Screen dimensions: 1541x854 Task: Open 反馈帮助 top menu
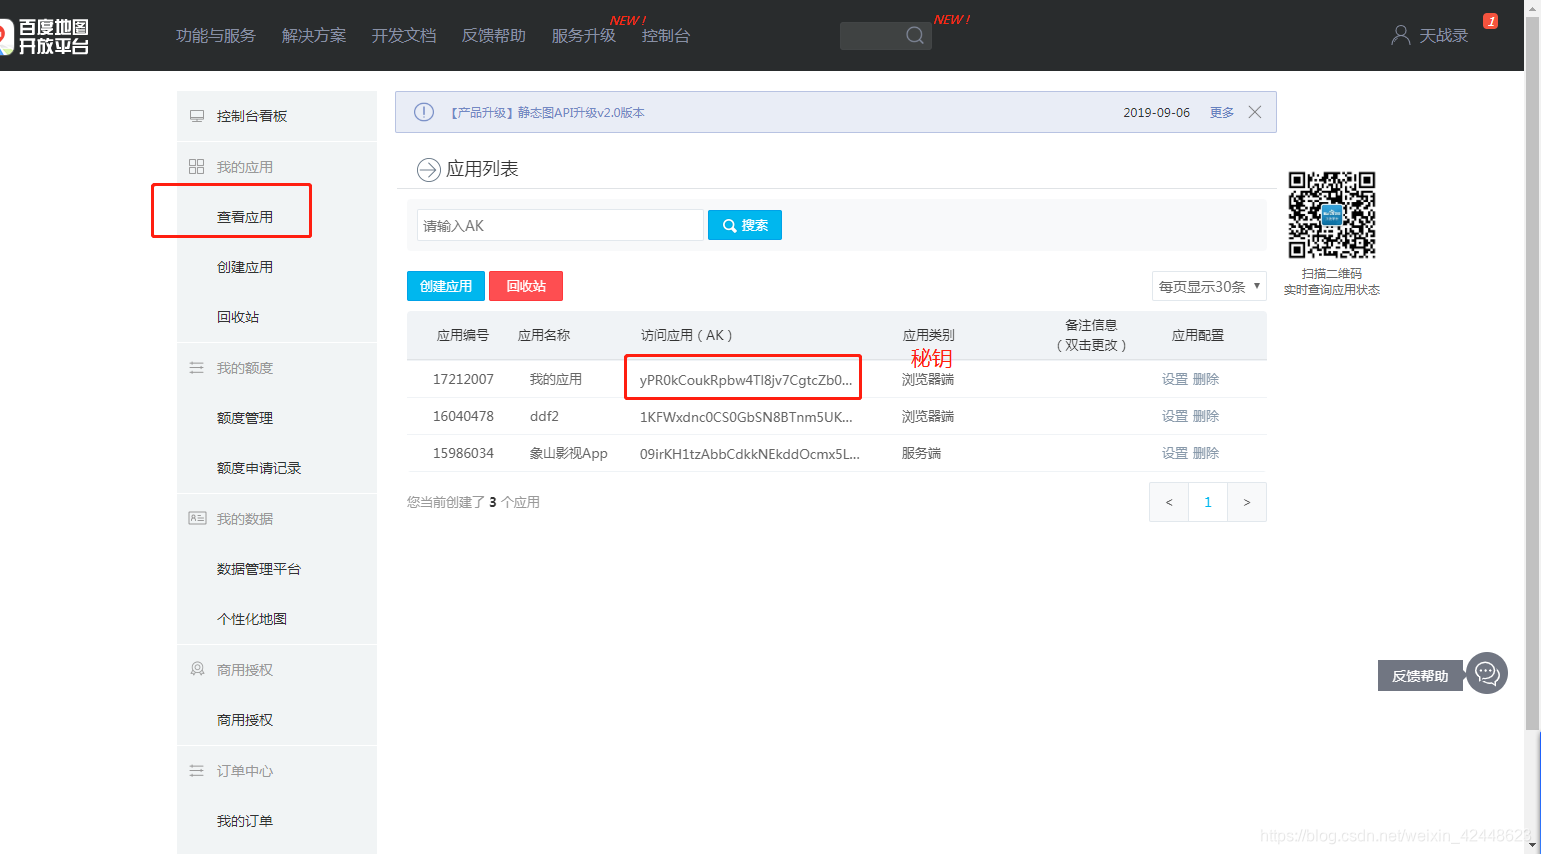point(494,36)
